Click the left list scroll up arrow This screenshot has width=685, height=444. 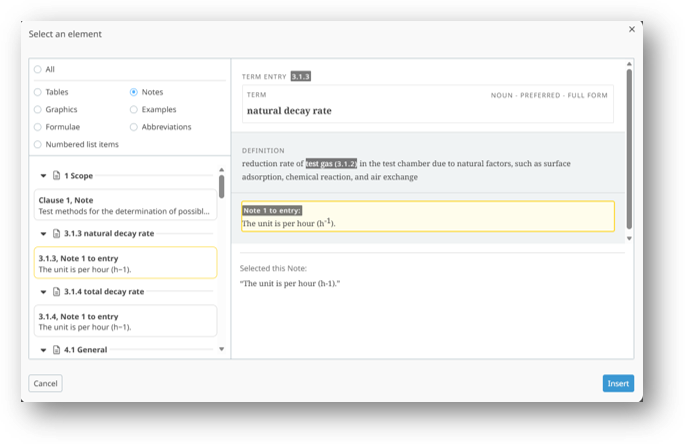pyautogui.click(x=221, y=170)
